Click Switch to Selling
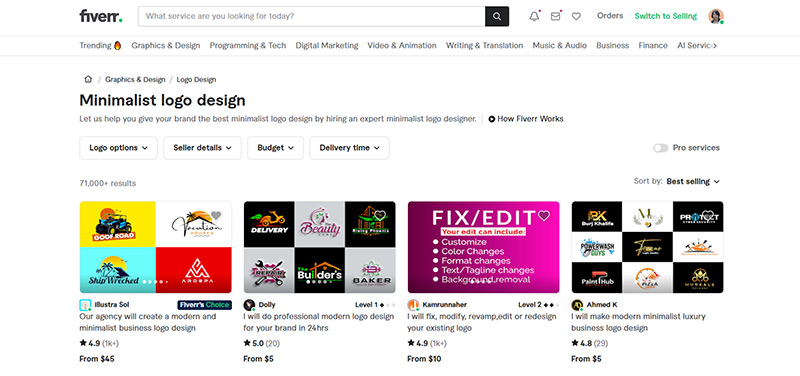The width and height of the screenshot is (800, 376). (x=666, y=16)
